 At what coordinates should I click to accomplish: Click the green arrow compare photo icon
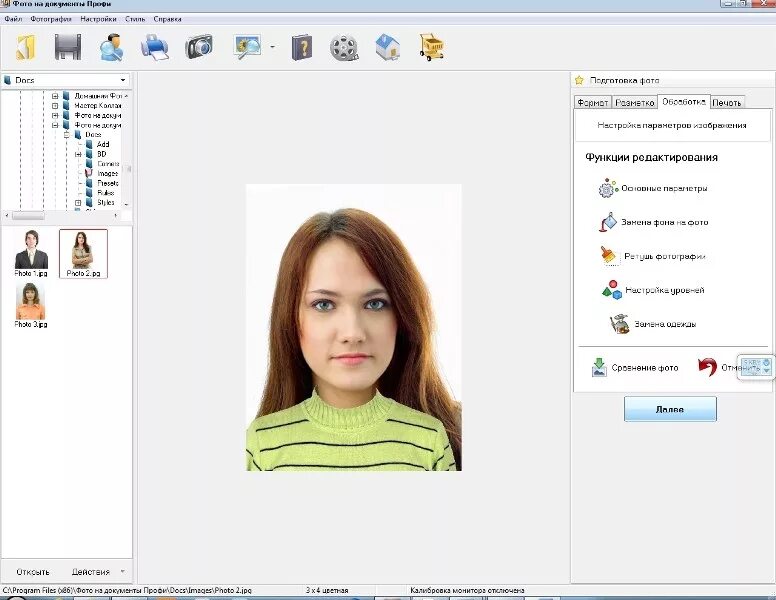pyautogui.click(x=599, y=367)
